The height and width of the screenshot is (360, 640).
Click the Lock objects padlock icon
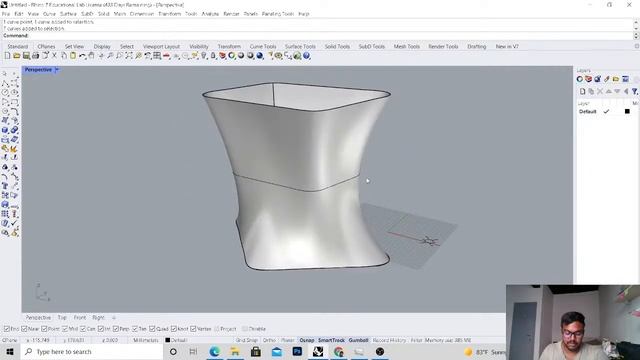(x=213, y=56)
